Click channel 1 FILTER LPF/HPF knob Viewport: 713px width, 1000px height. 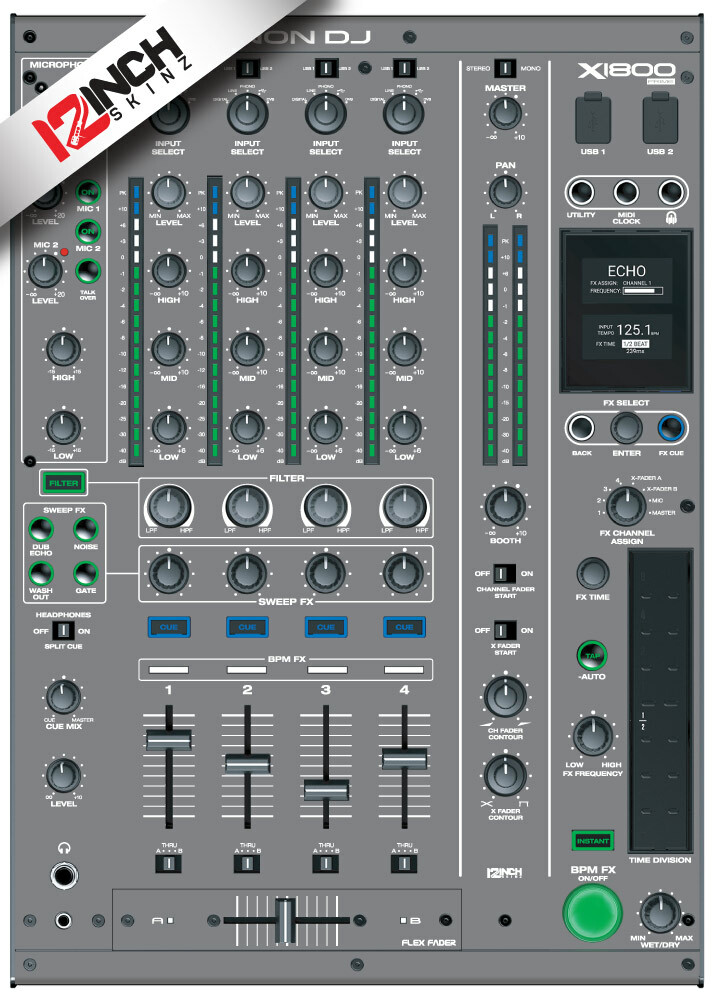pyautogui.click(x=168, y=507)
